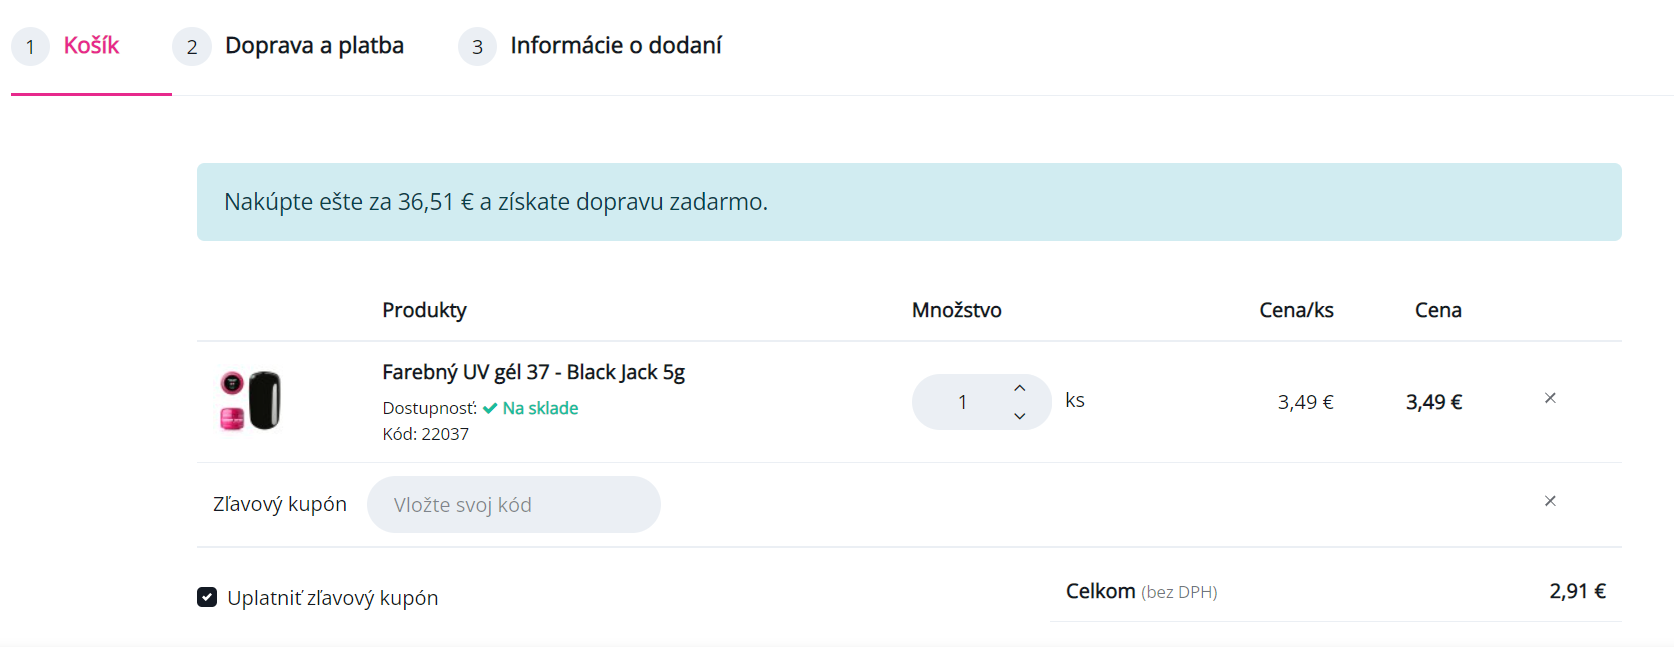Switch to the Doprava a platba tab
Viewport: 1674px width, 647px height.
click(314, 46)
